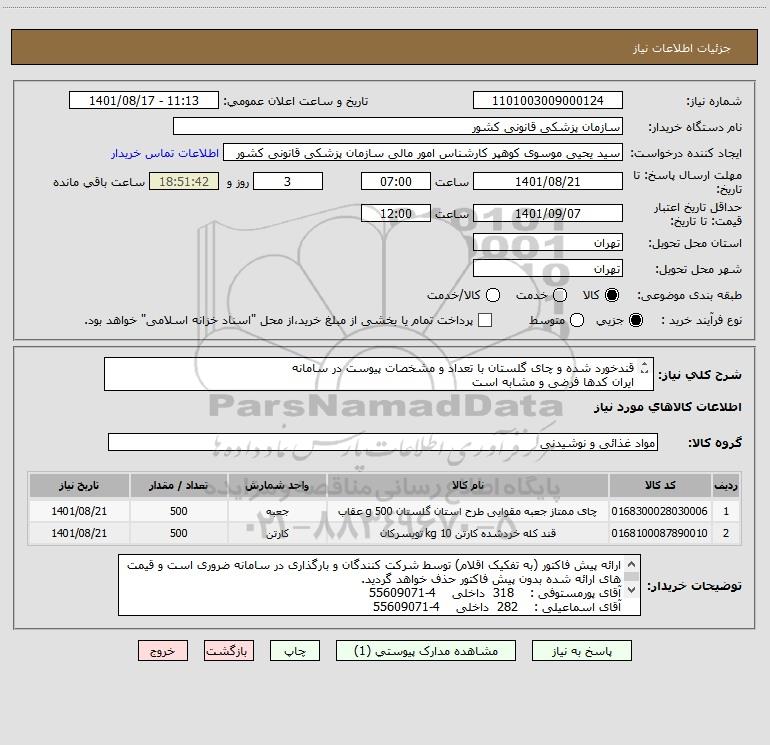The height and width of the screenshot is (745, 770).
Task: Click need date 1401/08/21 in row 1
Action: (79, 511)
